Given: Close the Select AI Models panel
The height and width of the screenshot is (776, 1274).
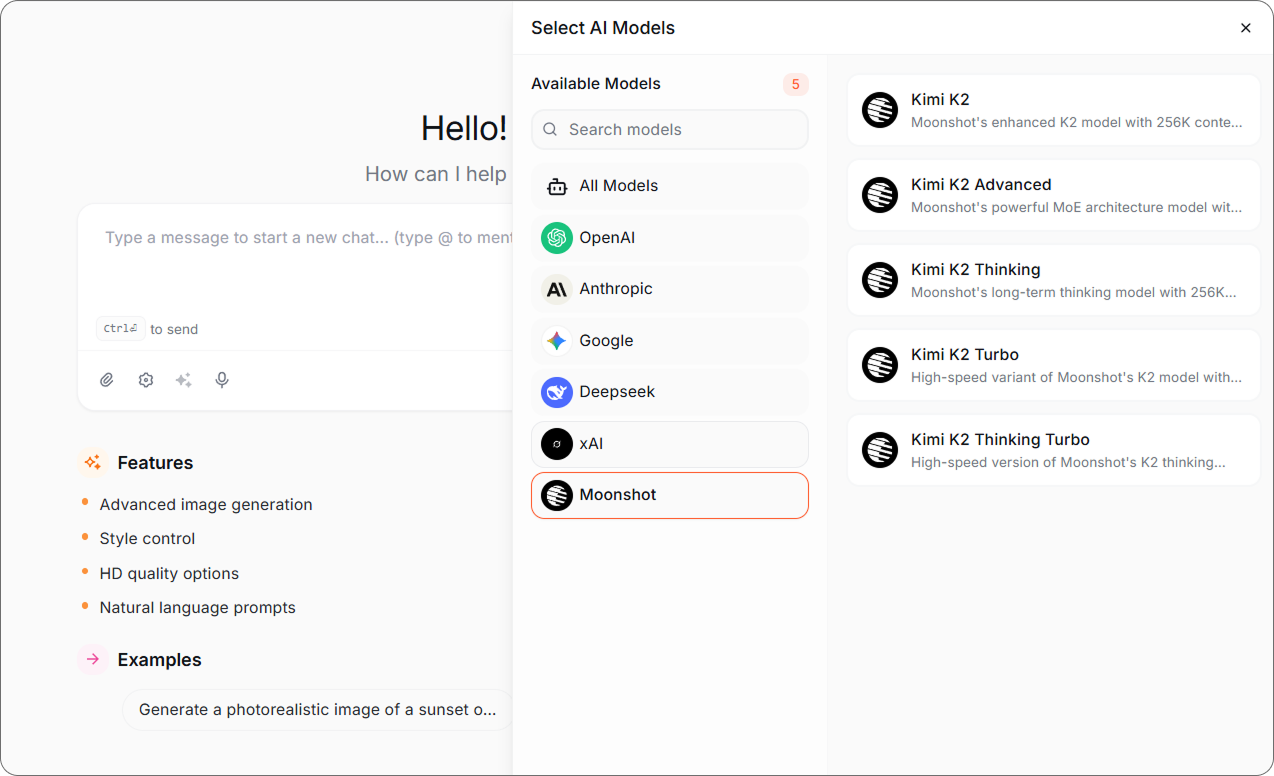Looking at the screenshot, I should point(1245,28).
